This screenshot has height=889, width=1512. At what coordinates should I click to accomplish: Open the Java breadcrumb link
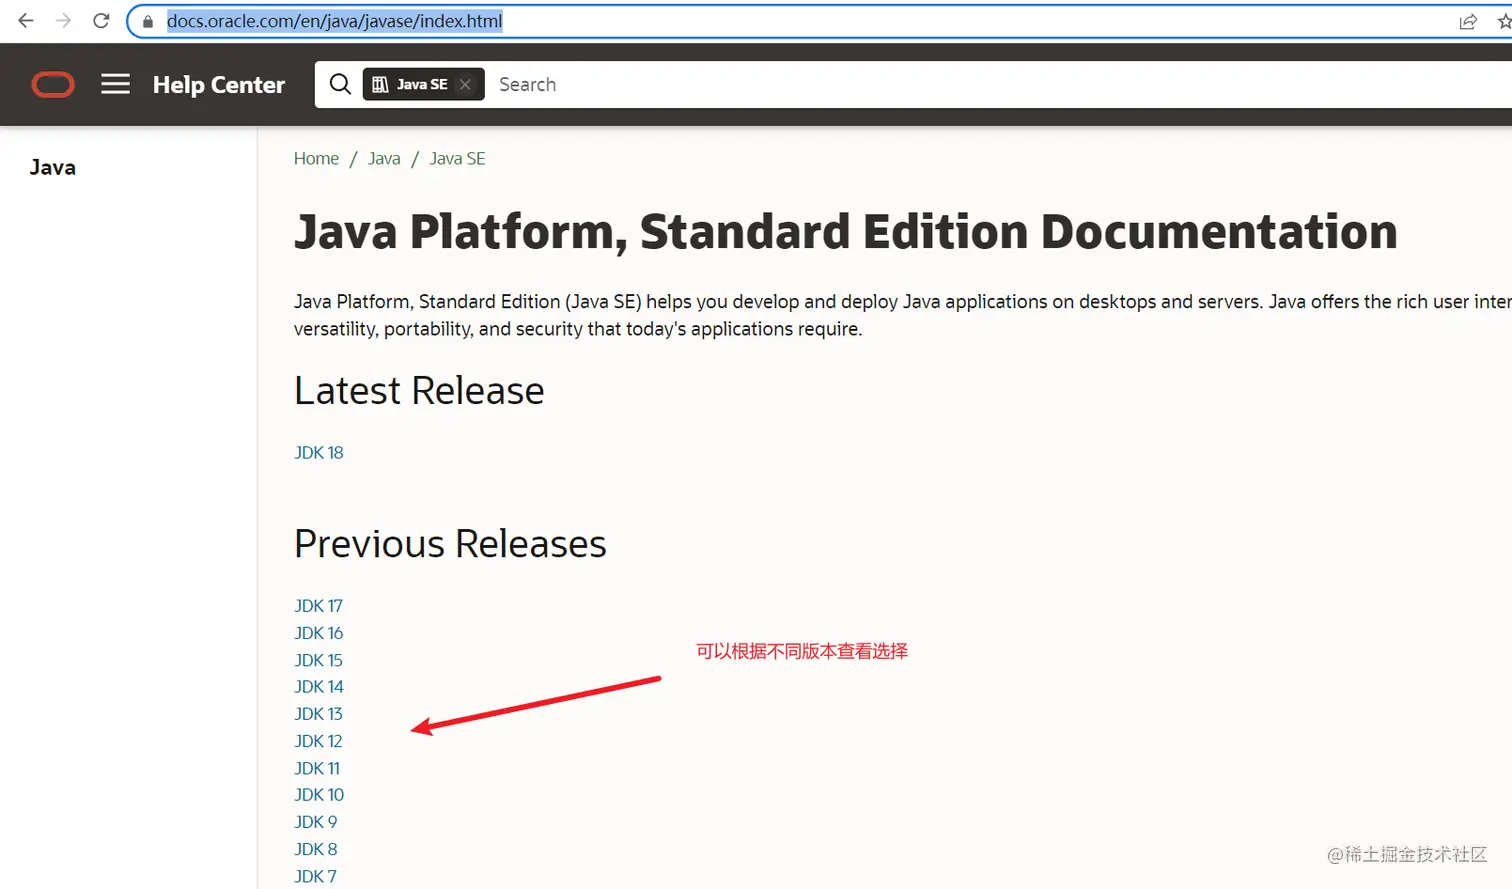point(384,158)
